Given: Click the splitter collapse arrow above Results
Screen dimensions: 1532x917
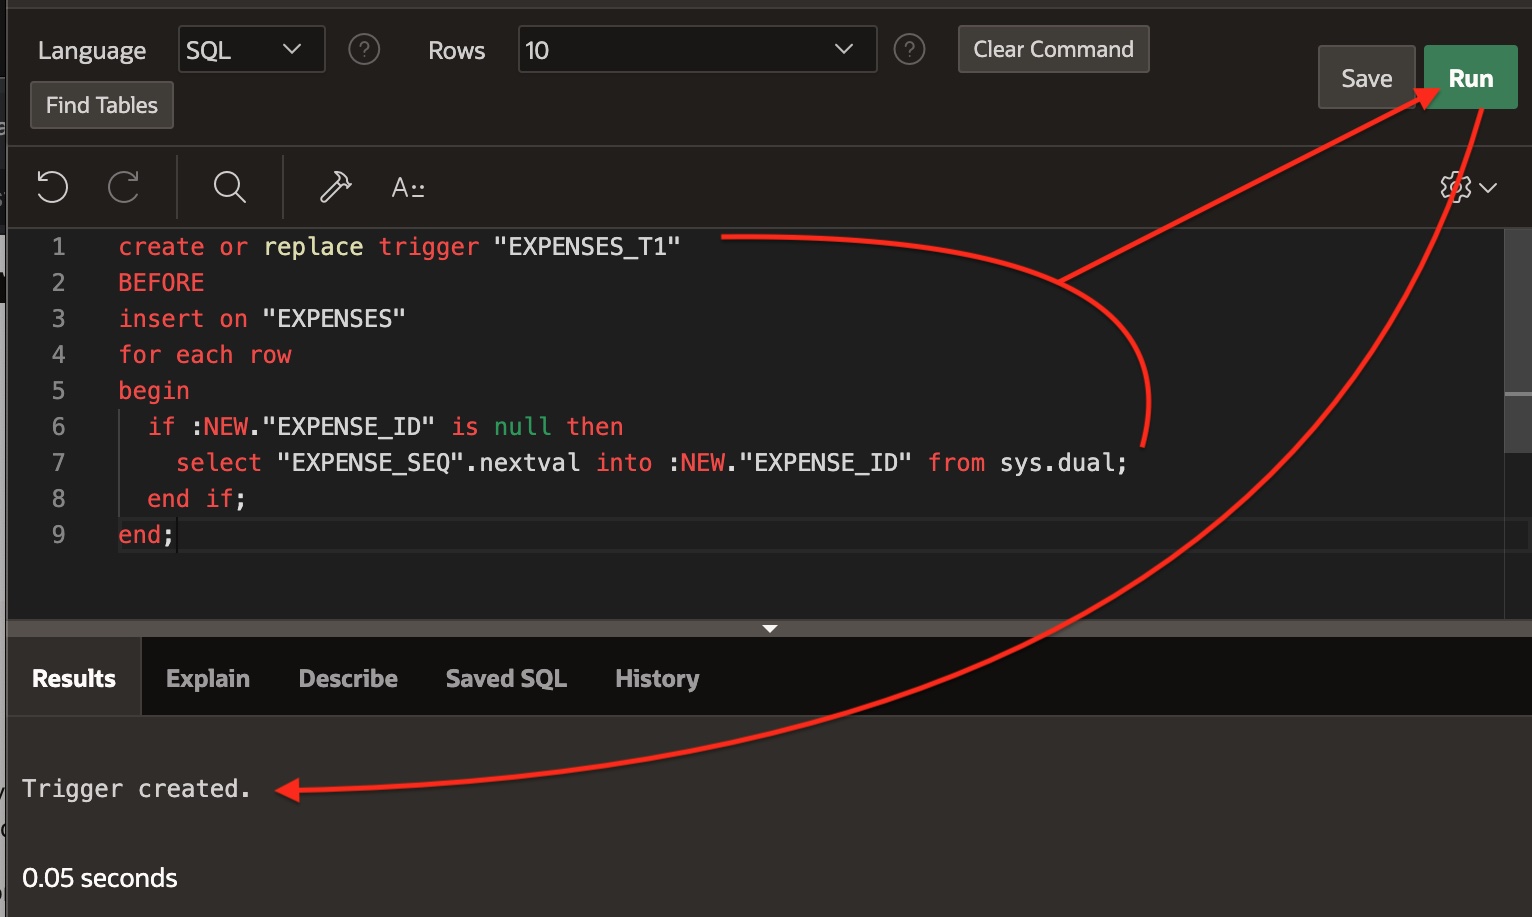Looking at the screenshot, I should (770, 628).
